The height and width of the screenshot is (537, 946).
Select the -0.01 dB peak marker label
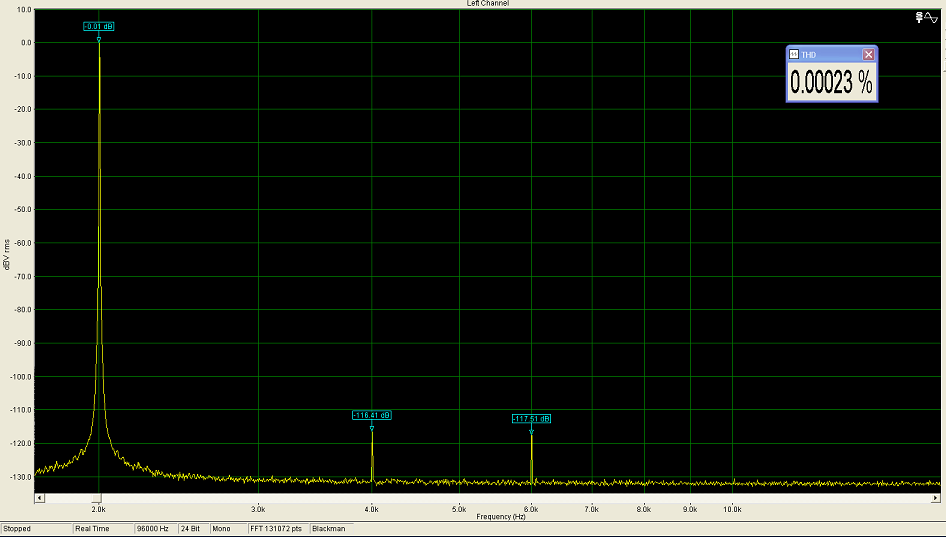pyautogui.click(x=99, y=27)
